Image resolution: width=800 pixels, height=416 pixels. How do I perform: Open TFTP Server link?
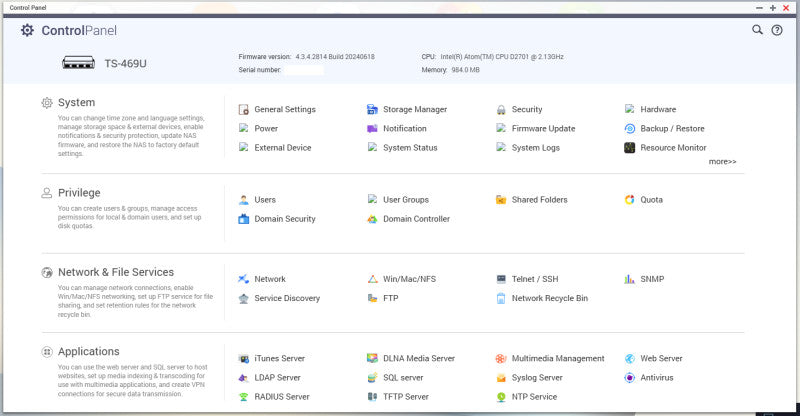tap(406, 397)
